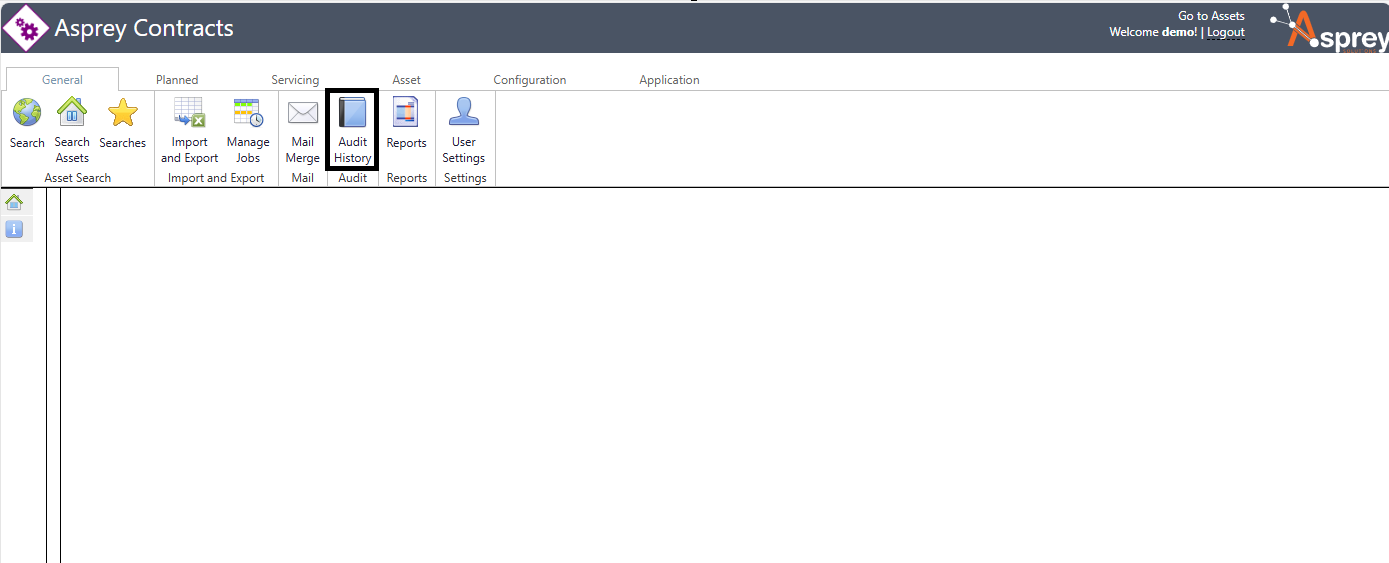Open the Asset ribbon tab
The width and height of the screenshot is (1389, 563).
tap(406, 80)
